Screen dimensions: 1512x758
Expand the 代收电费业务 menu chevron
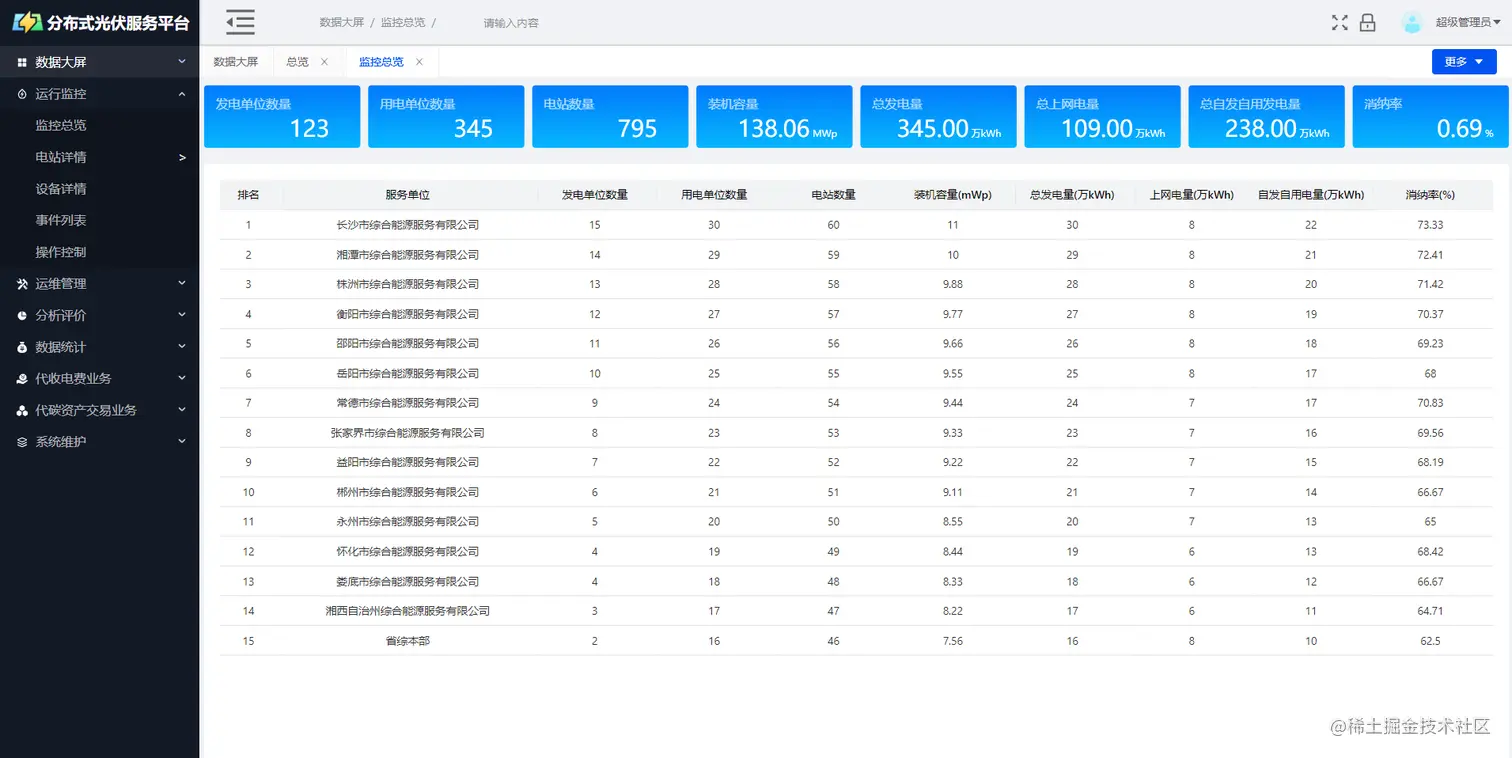point(182,379)
